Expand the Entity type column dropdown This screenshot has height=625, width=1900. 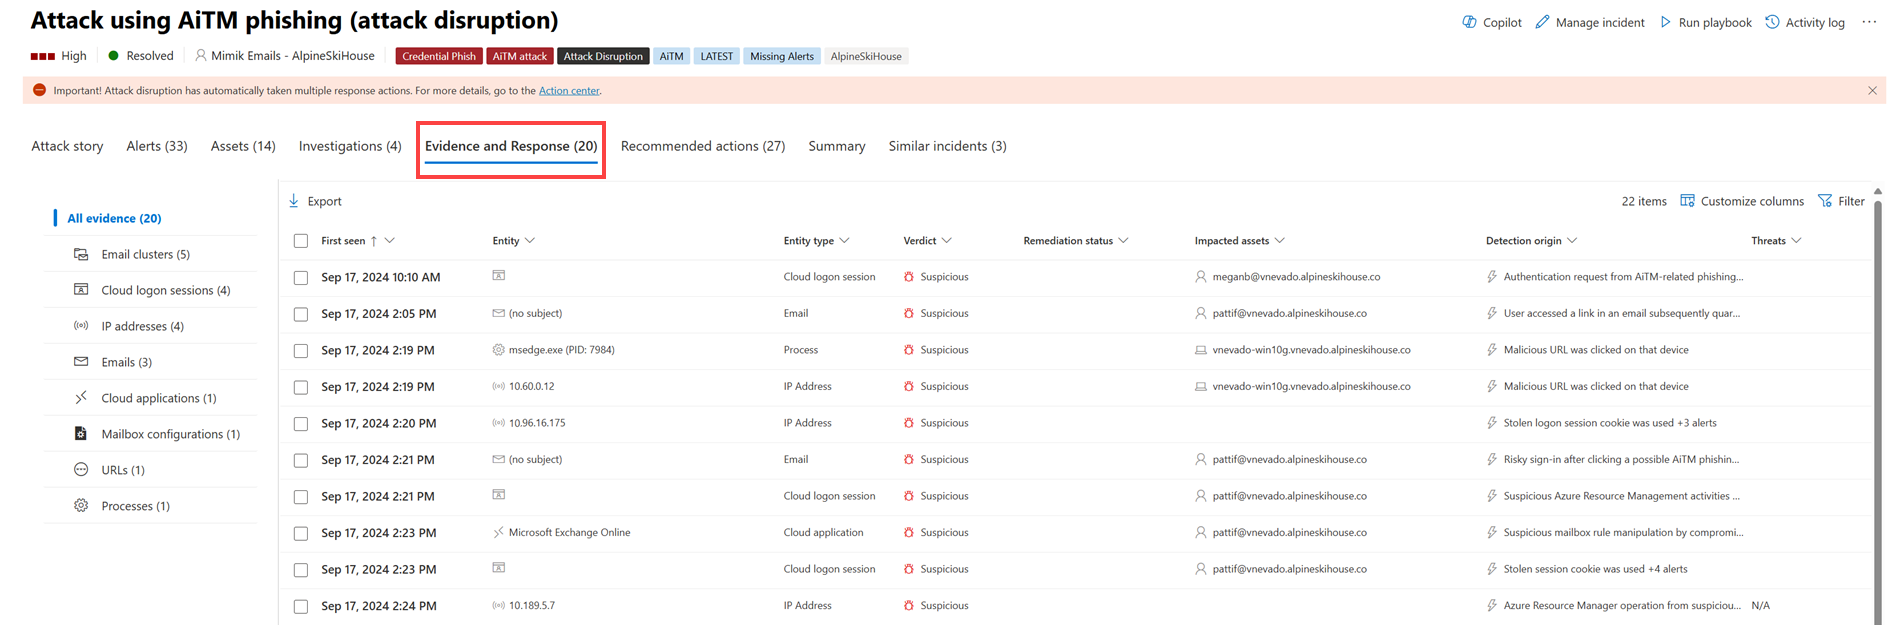click(845, 241)
